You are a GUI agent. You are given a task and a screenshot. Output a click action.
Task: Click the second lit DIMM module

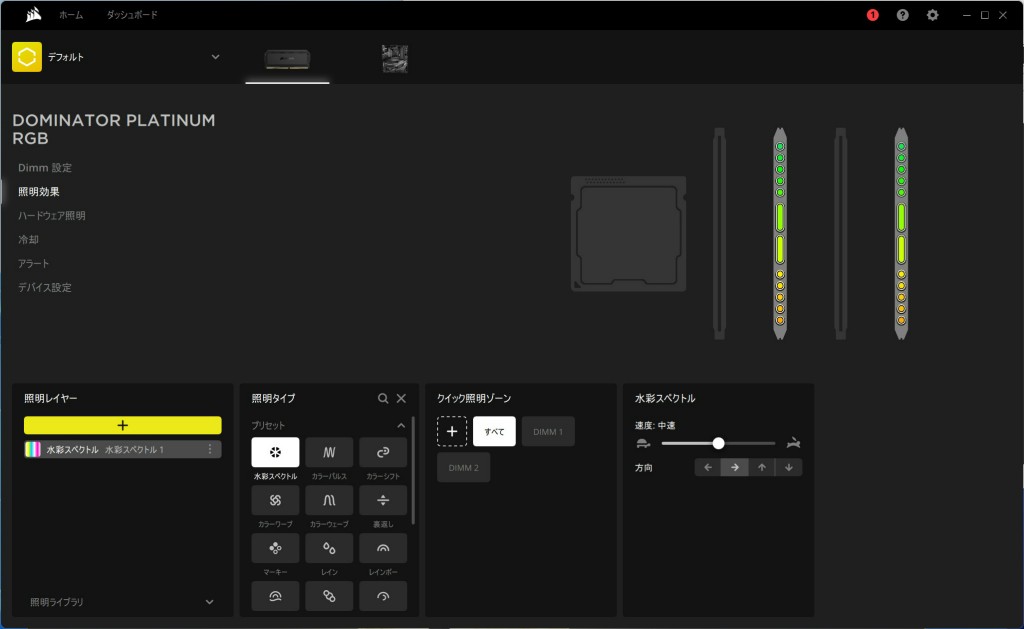click(x=901, y=233)
